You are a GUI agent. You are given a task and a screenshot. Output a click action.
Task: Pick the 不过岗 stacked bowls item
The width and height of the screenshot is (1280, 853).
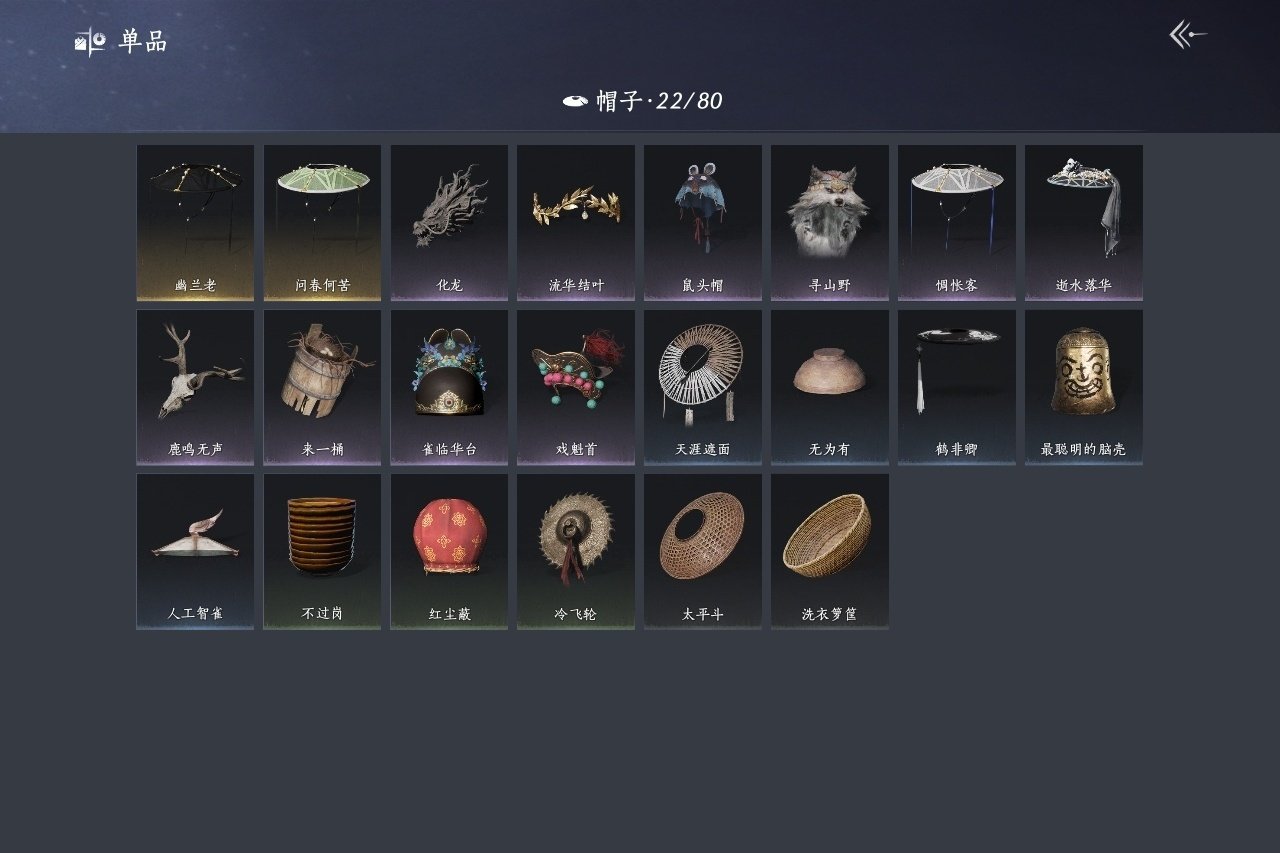[322, 551]
